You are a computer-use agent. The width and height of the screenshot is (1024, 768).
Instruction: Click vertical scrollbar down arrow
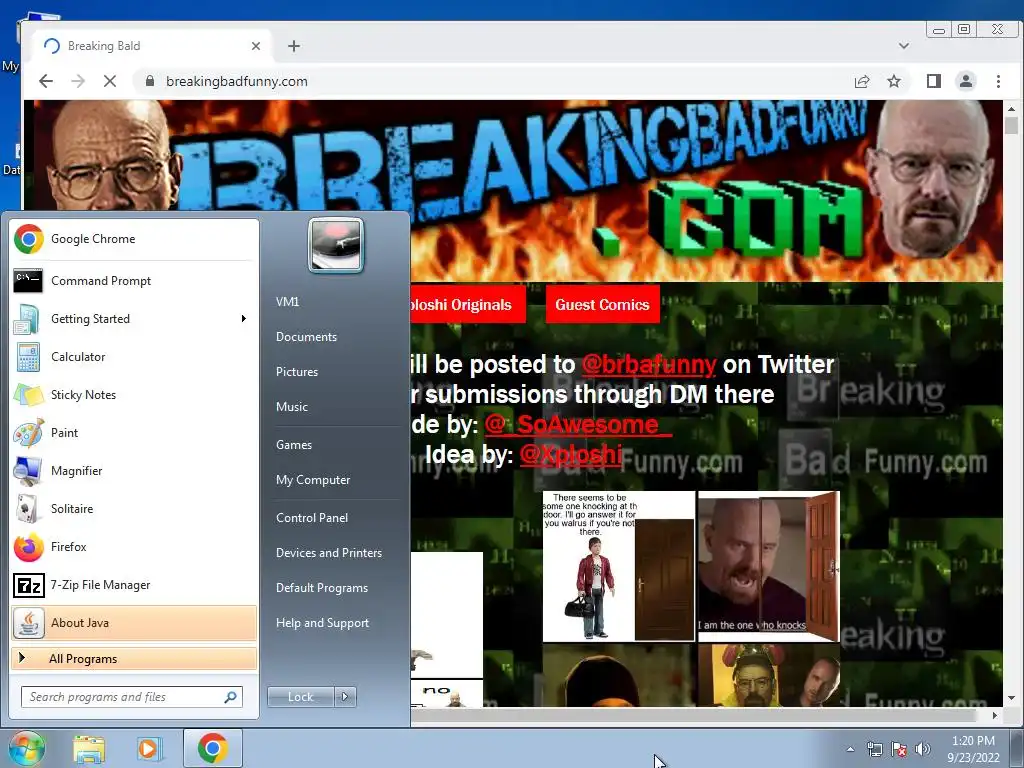click(1012, 698)
